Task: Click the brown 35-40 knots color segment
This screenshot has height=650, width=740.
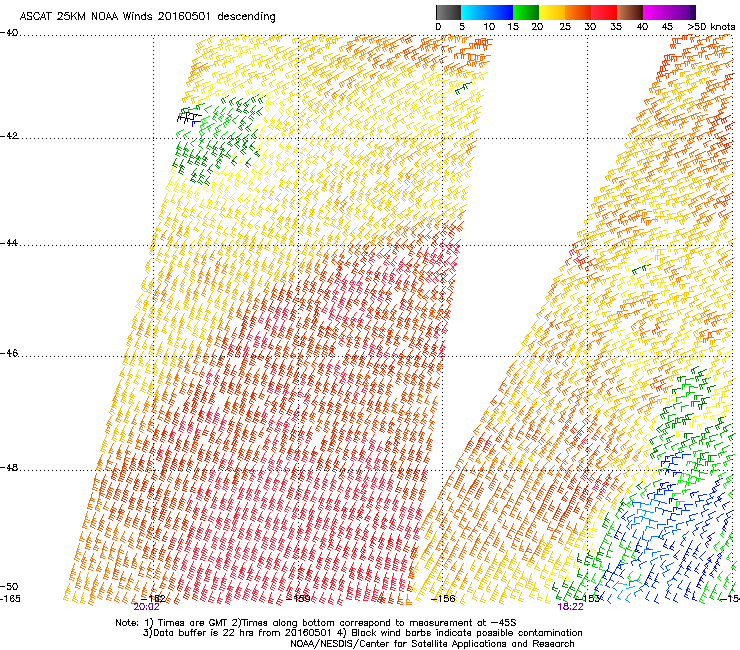Action: (630, 12)
